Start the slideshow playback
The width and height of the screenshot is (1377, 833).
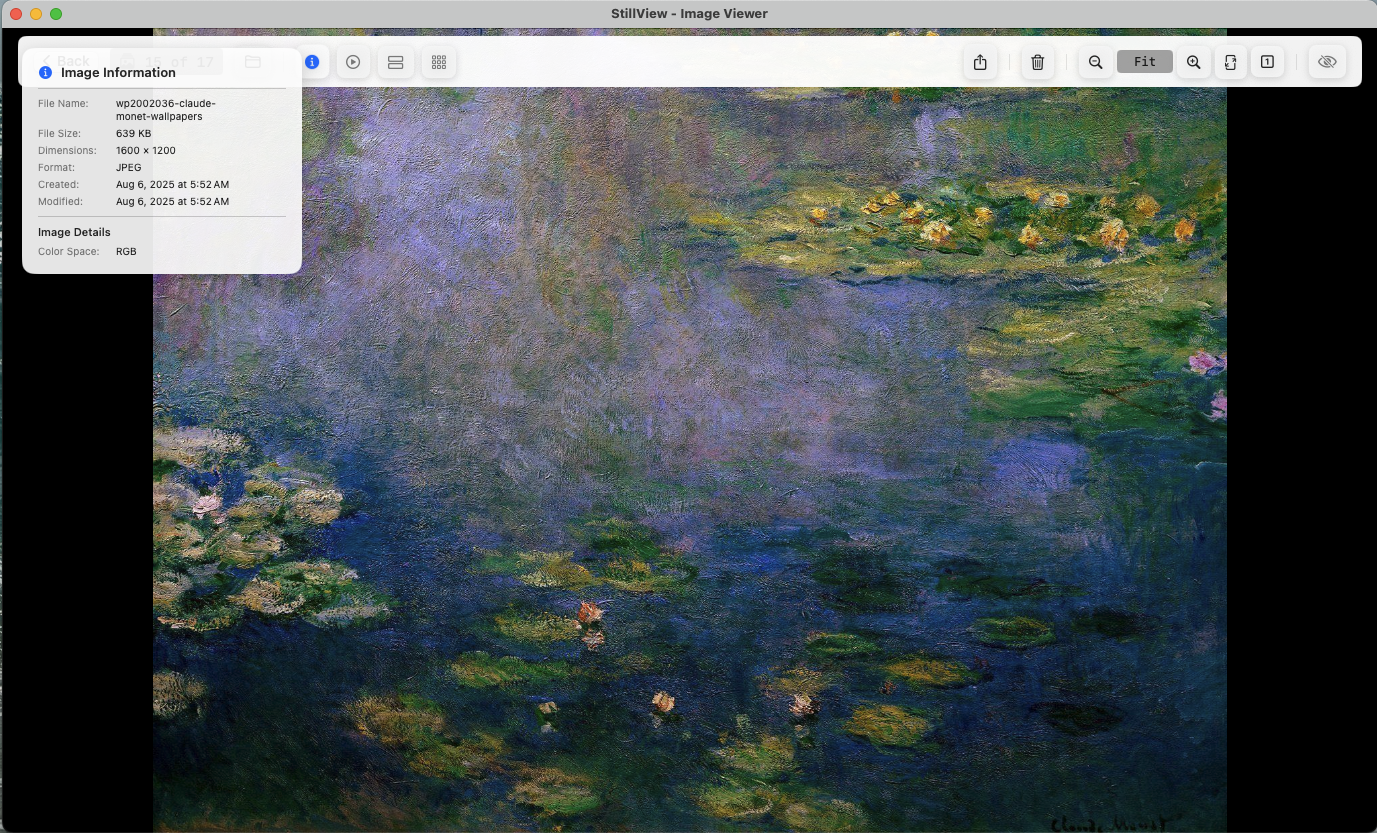tap(353, 62)
